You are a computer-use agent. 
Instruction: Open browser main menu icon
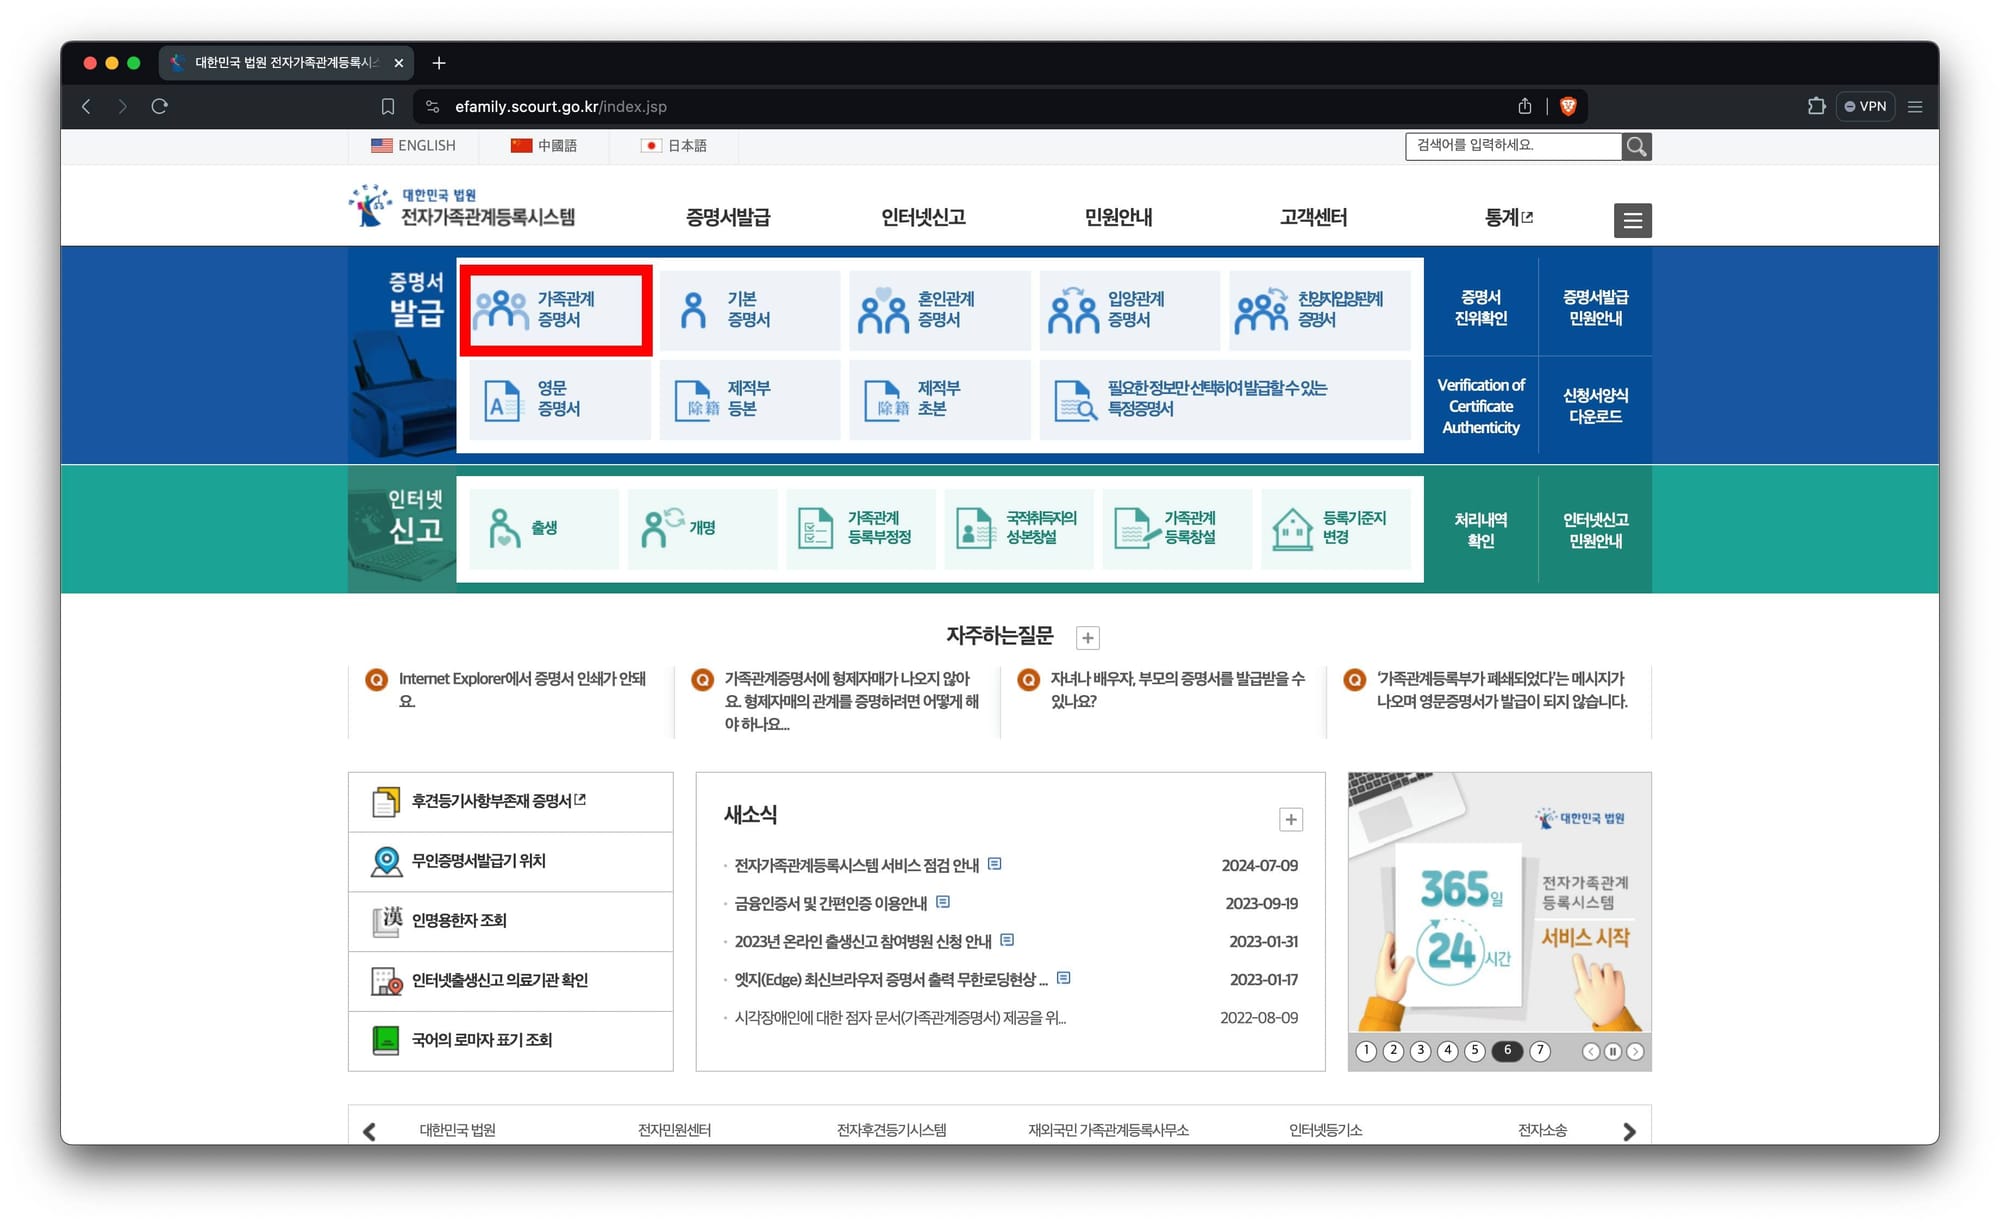pyautogui.click(x=1915, y=106)
